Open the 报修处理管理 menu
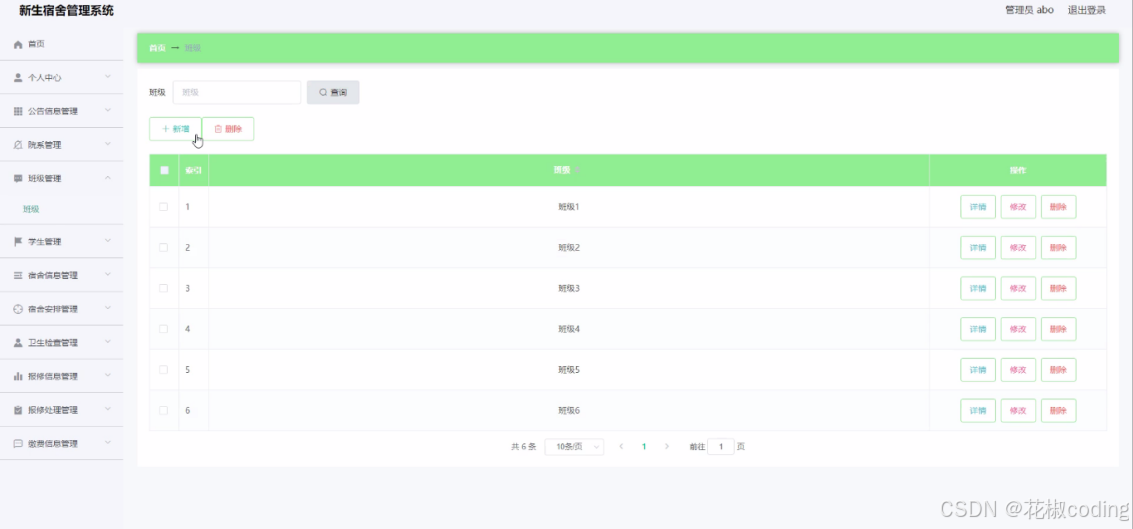1133x529 pixels. [x=61, y=410]
